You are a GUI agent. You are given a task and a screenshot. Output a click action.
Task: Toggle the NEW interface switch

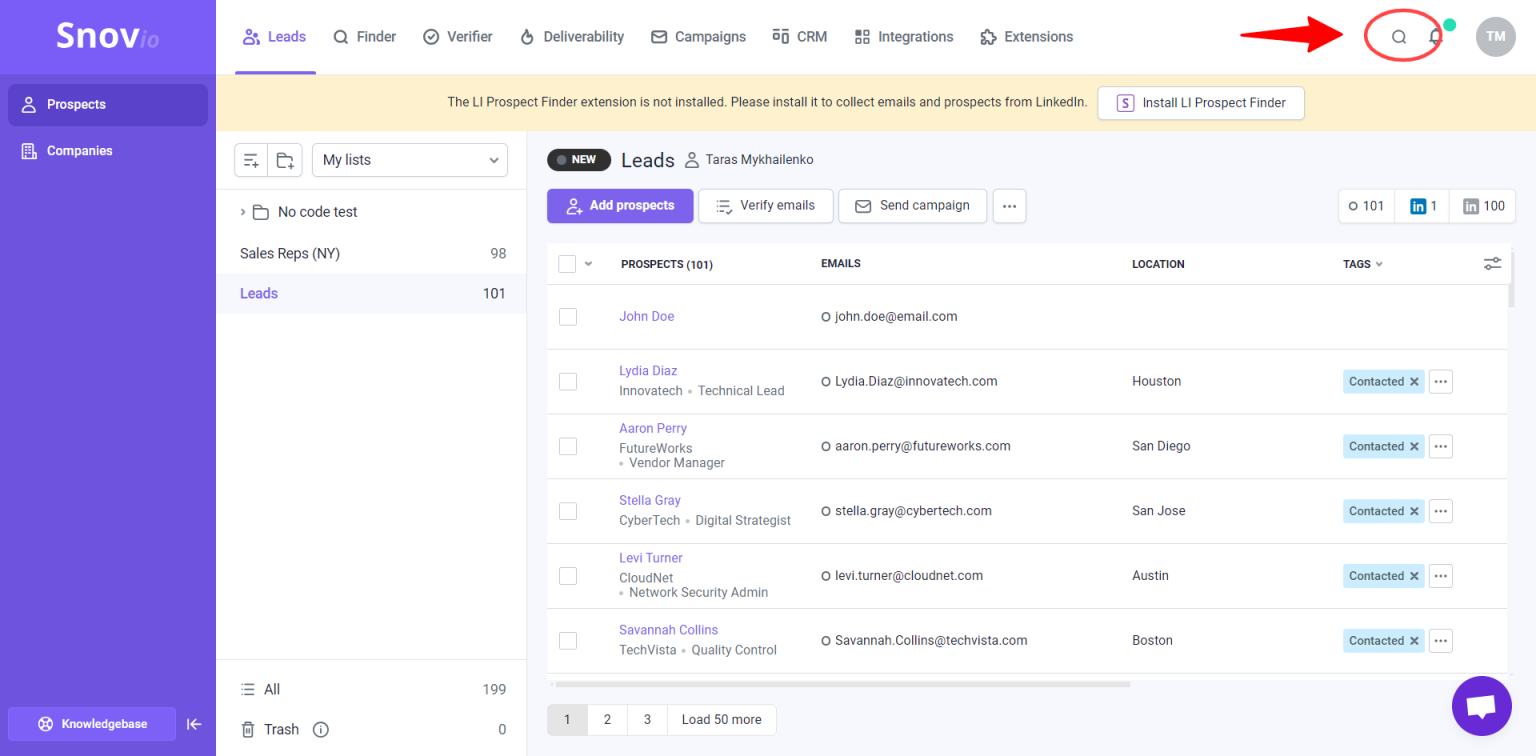tap(579, 160)
